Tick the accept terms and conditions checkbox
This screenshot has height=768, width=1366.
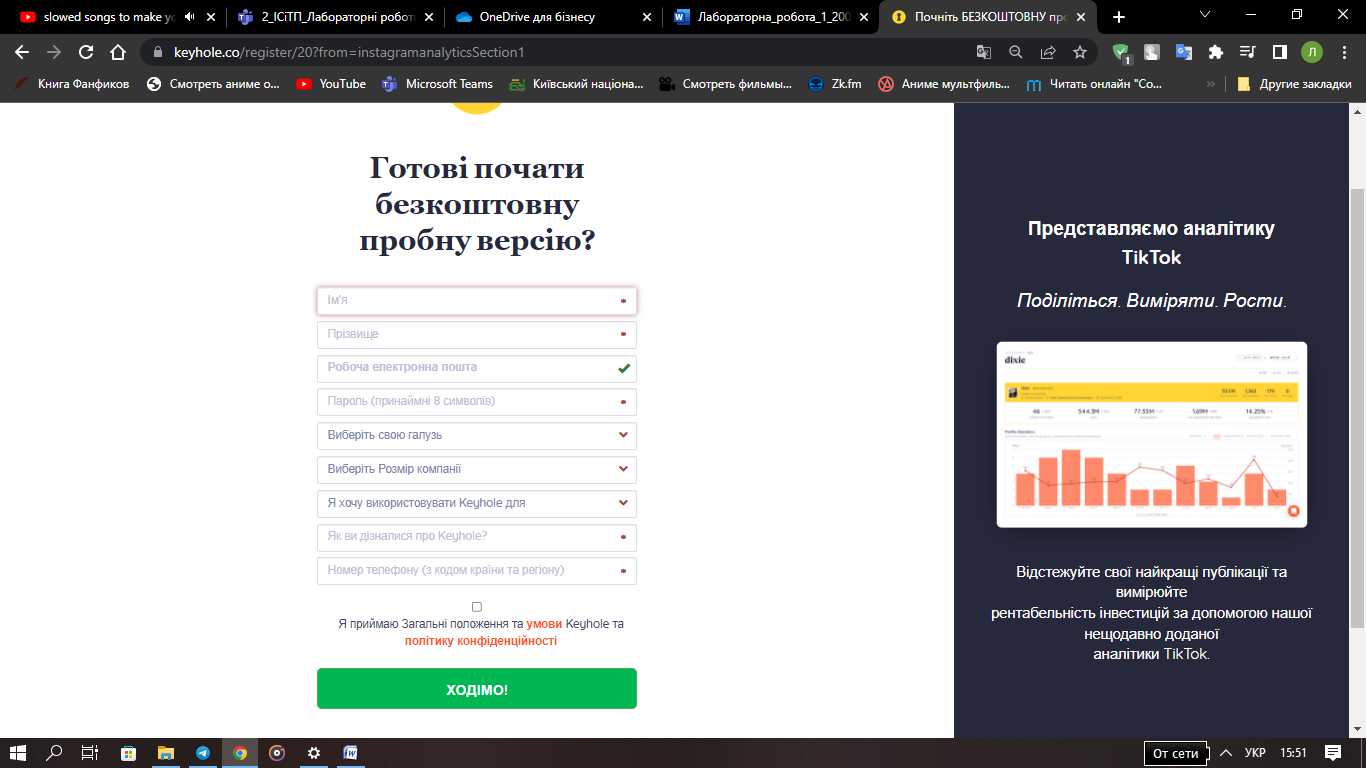tap(477, 607)
